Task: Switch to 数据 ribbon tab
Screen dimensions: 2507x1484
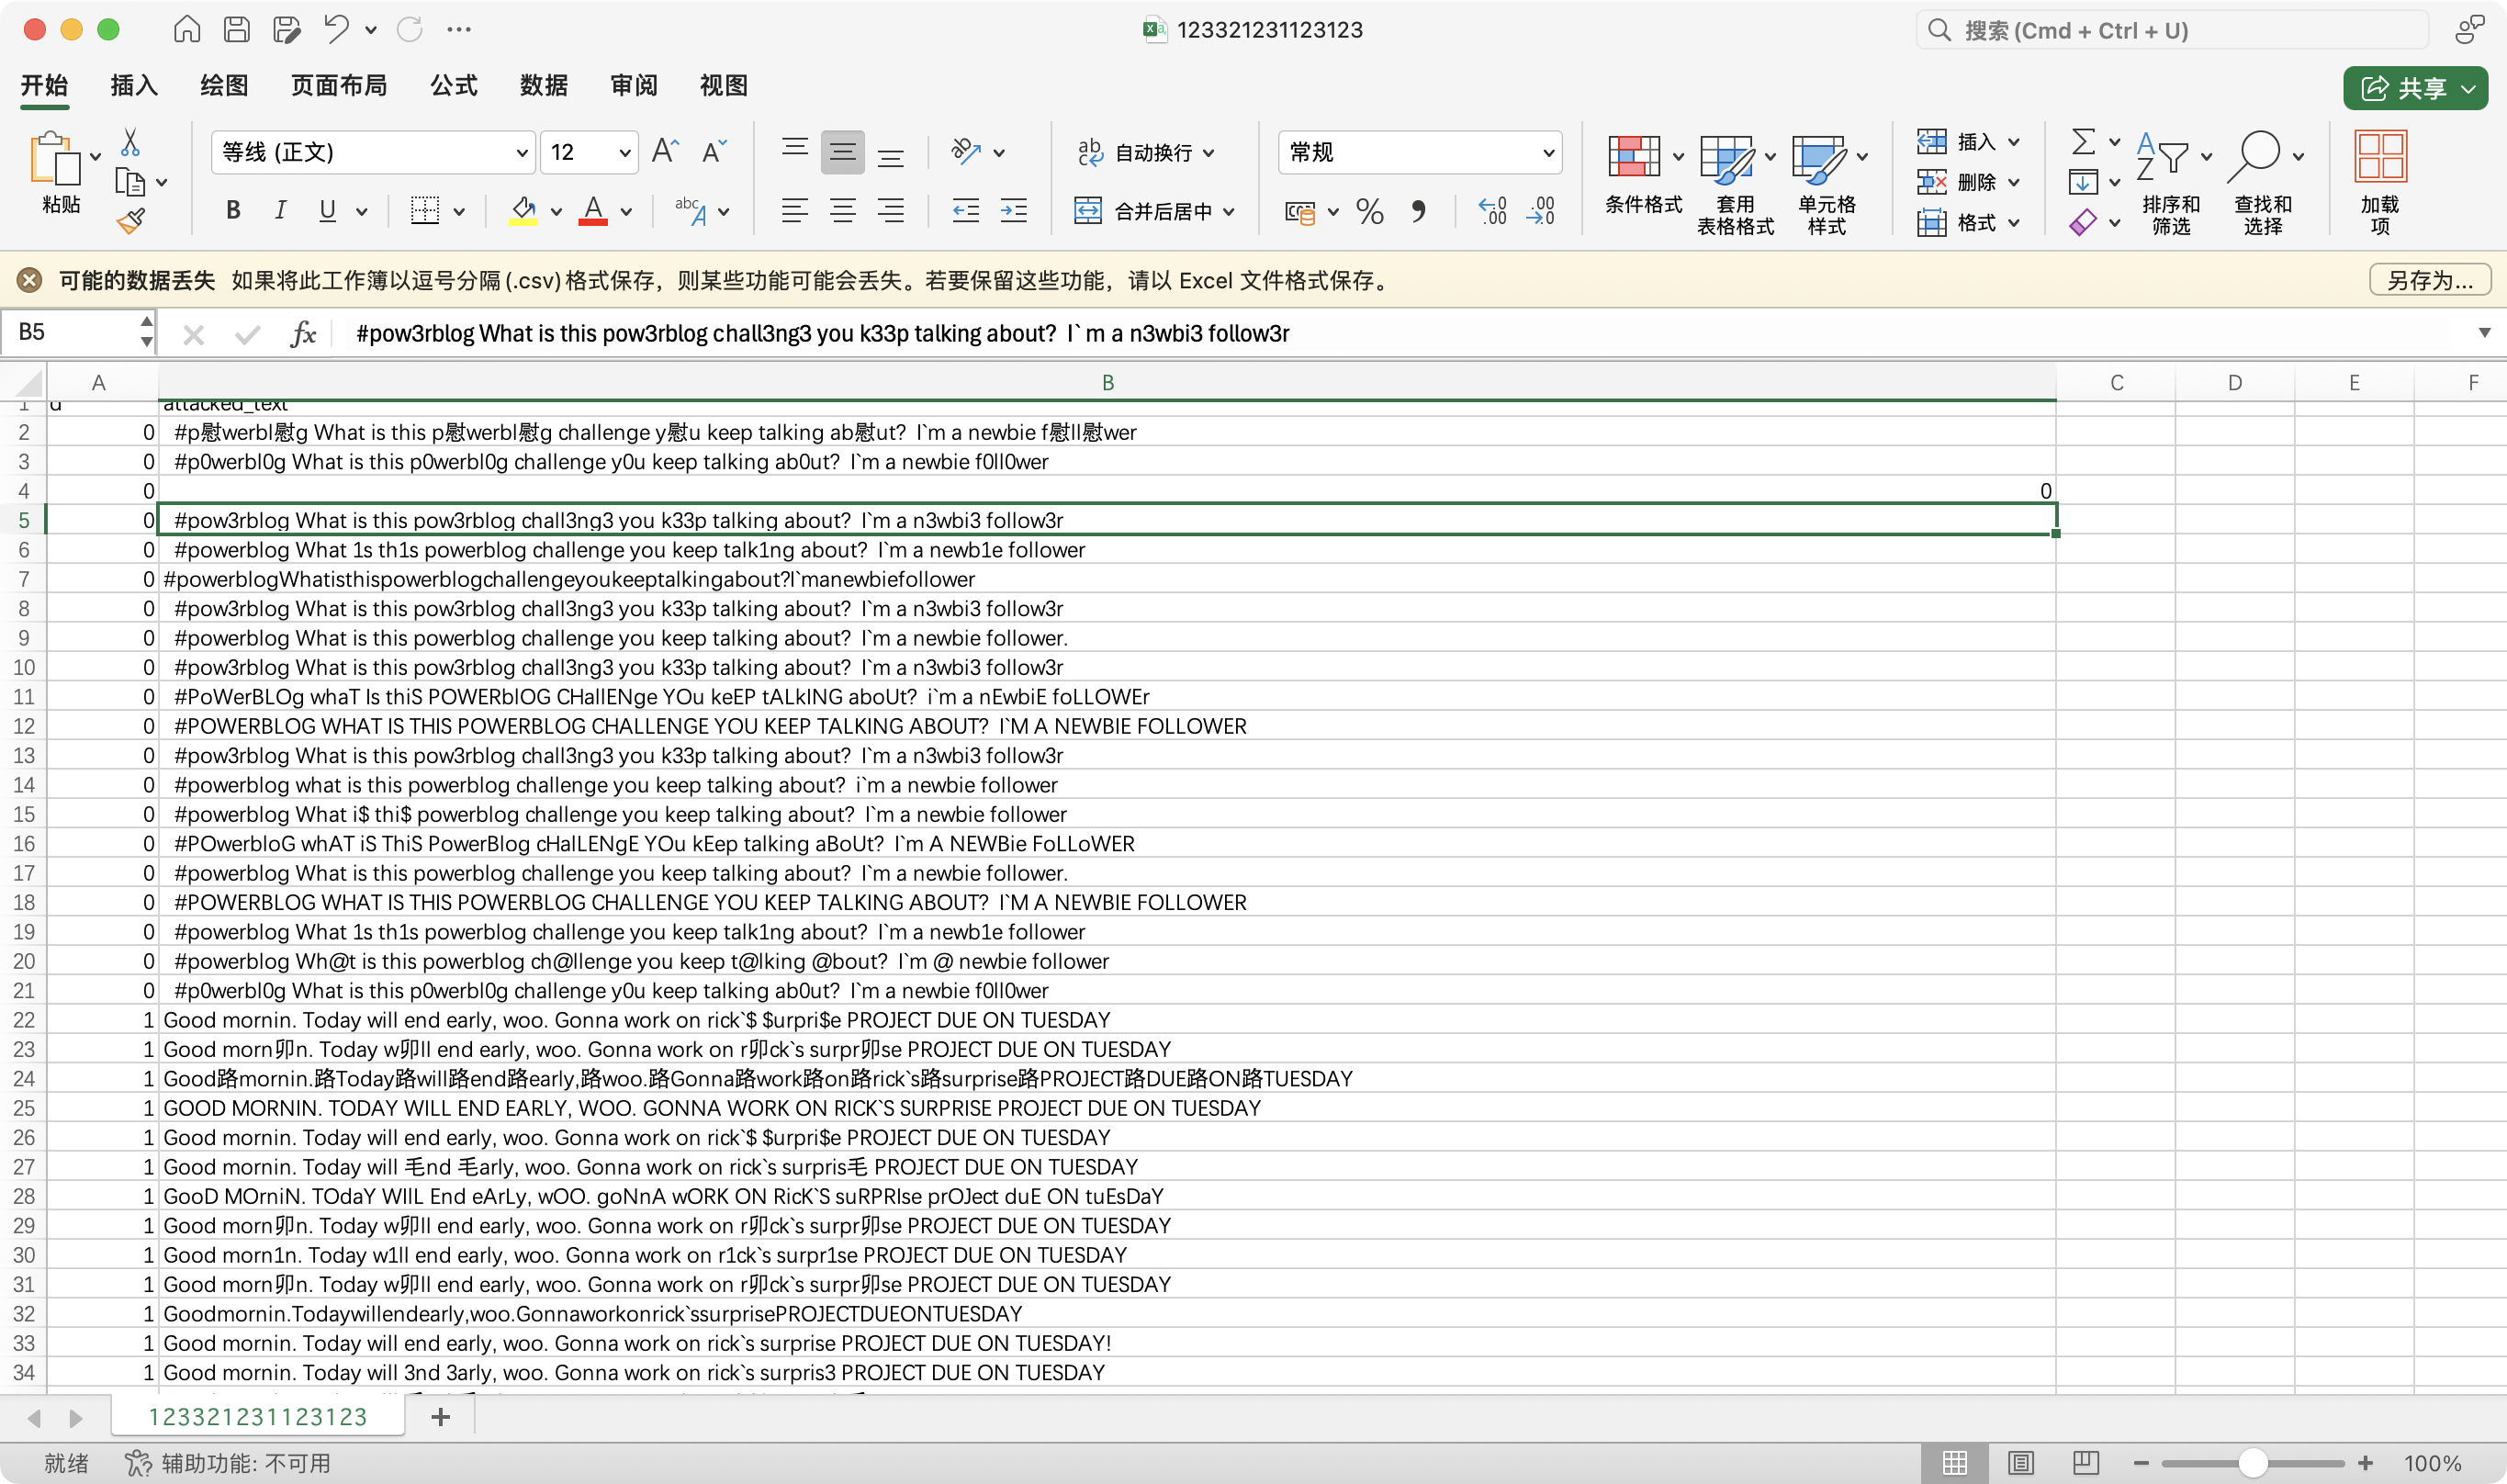Action: [544, 86]
